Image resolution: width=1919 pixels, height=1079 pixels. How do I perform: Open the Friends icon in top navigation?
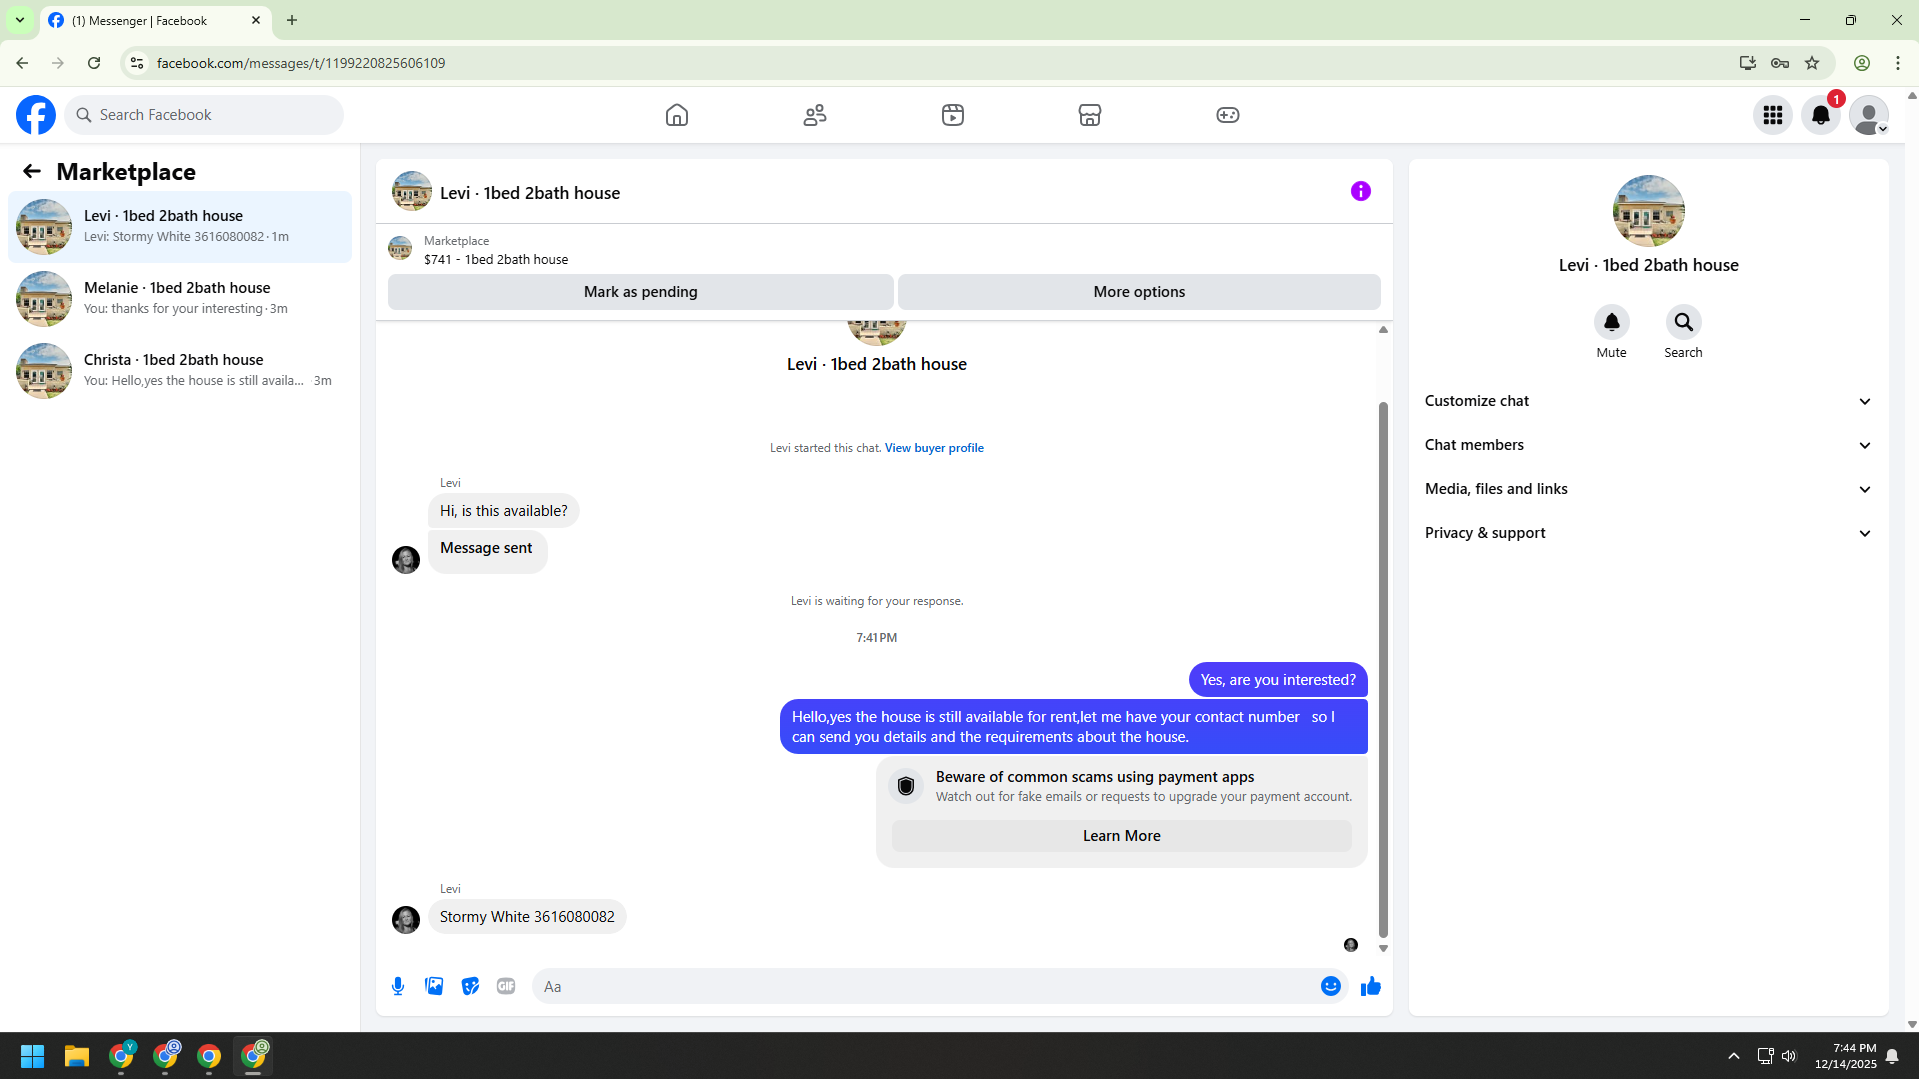(x=815, y=115)
